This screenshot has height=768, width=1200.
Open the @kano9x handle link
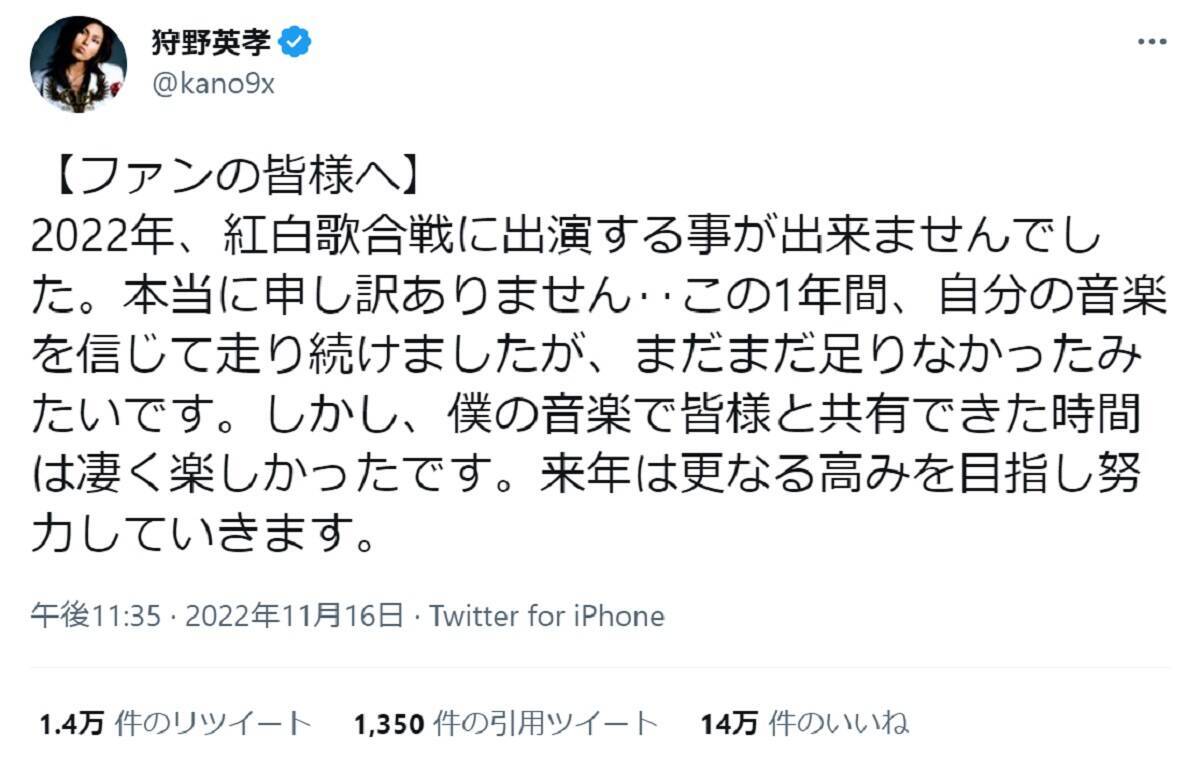[212, 85]
